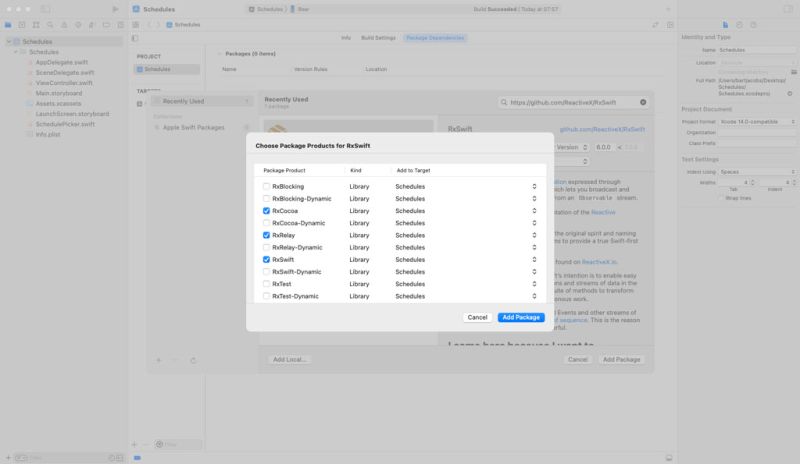Switch to the Package Dependencies tab
Image resolution: width=800 pixels, height=464 pixels.
(x=435, y=38)
